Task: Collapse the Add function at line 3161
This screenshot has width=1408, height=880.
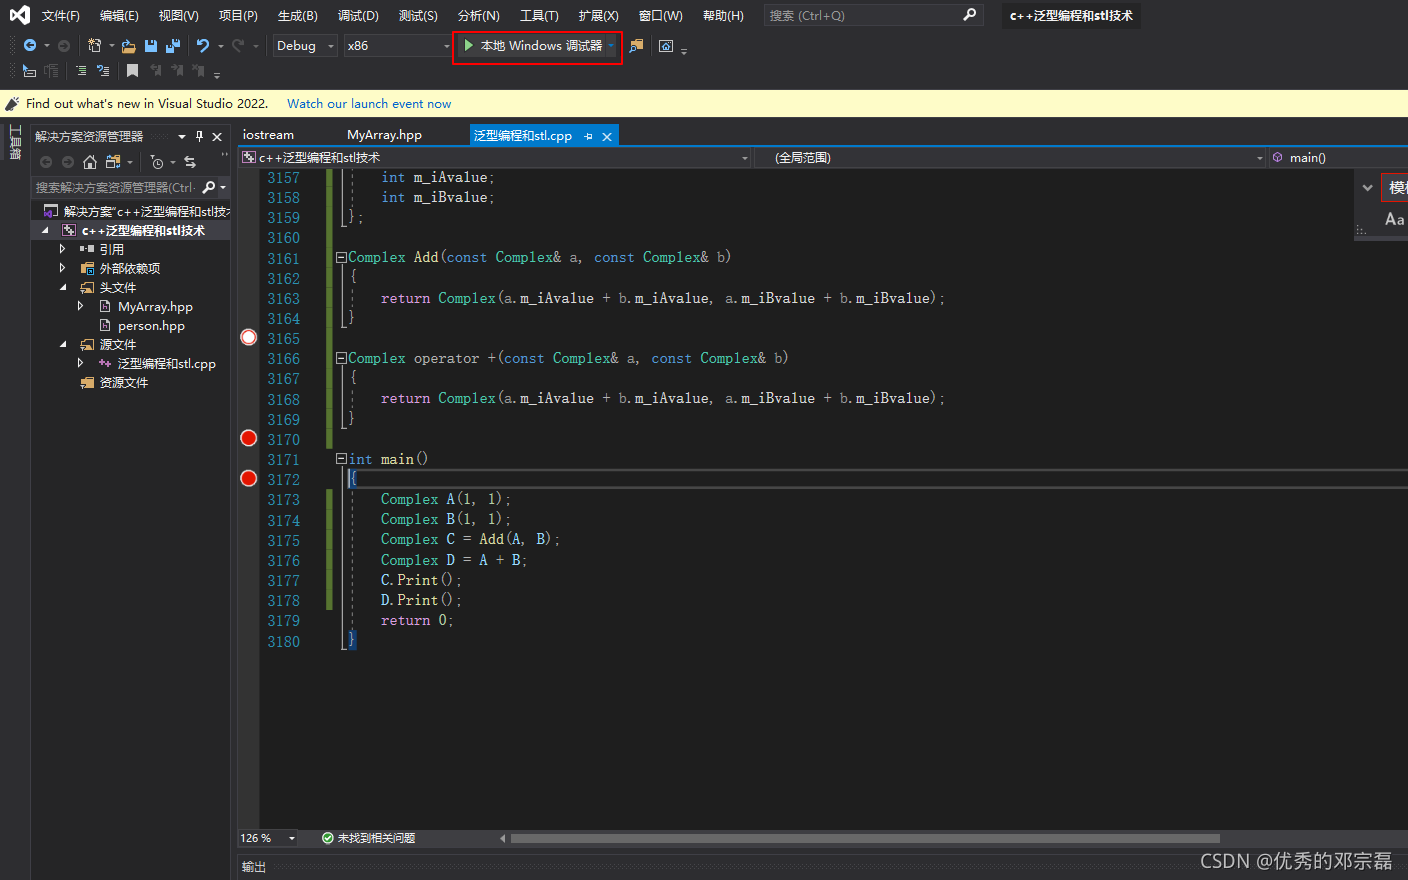Action: tap(341, 257)
